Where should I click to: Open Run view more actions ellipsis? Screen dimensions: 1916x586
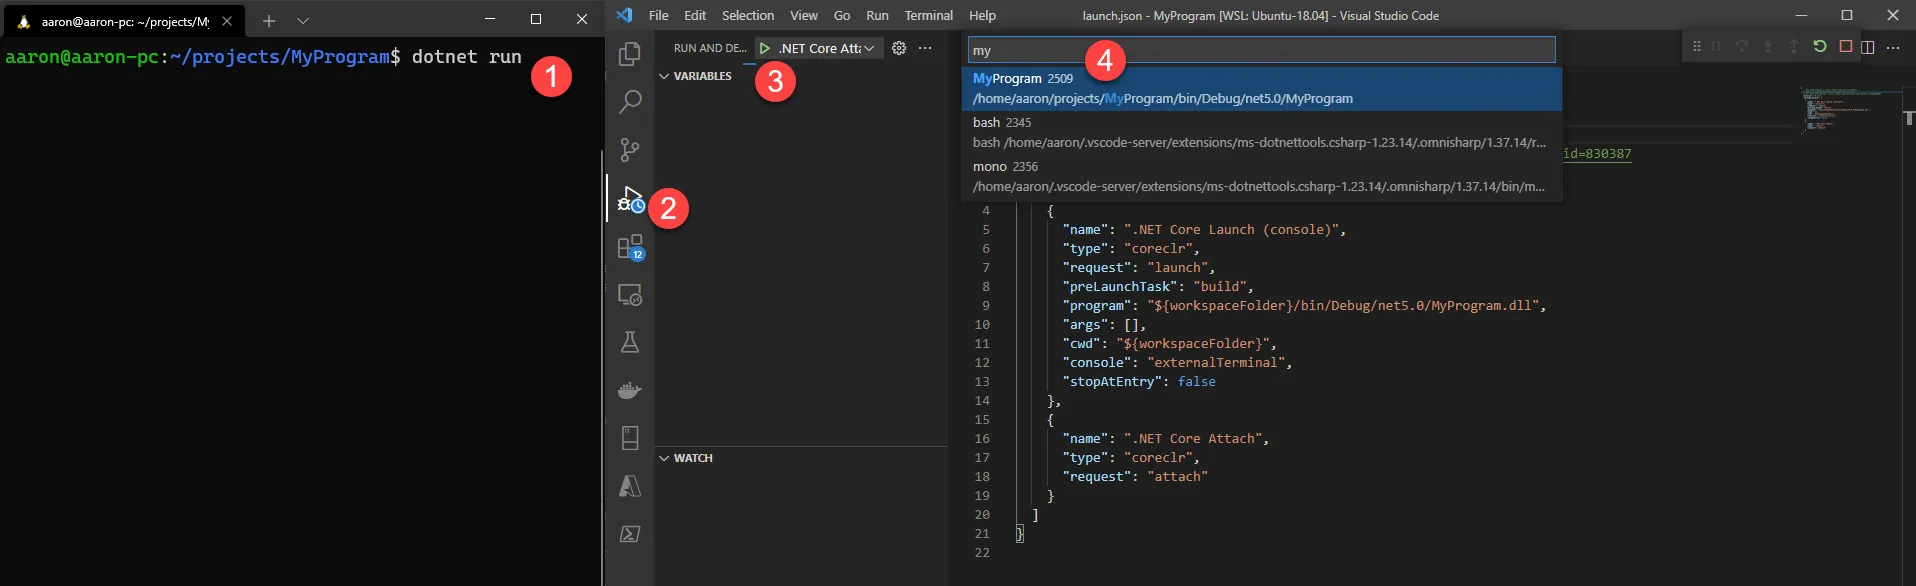click(x=925, y=48)
